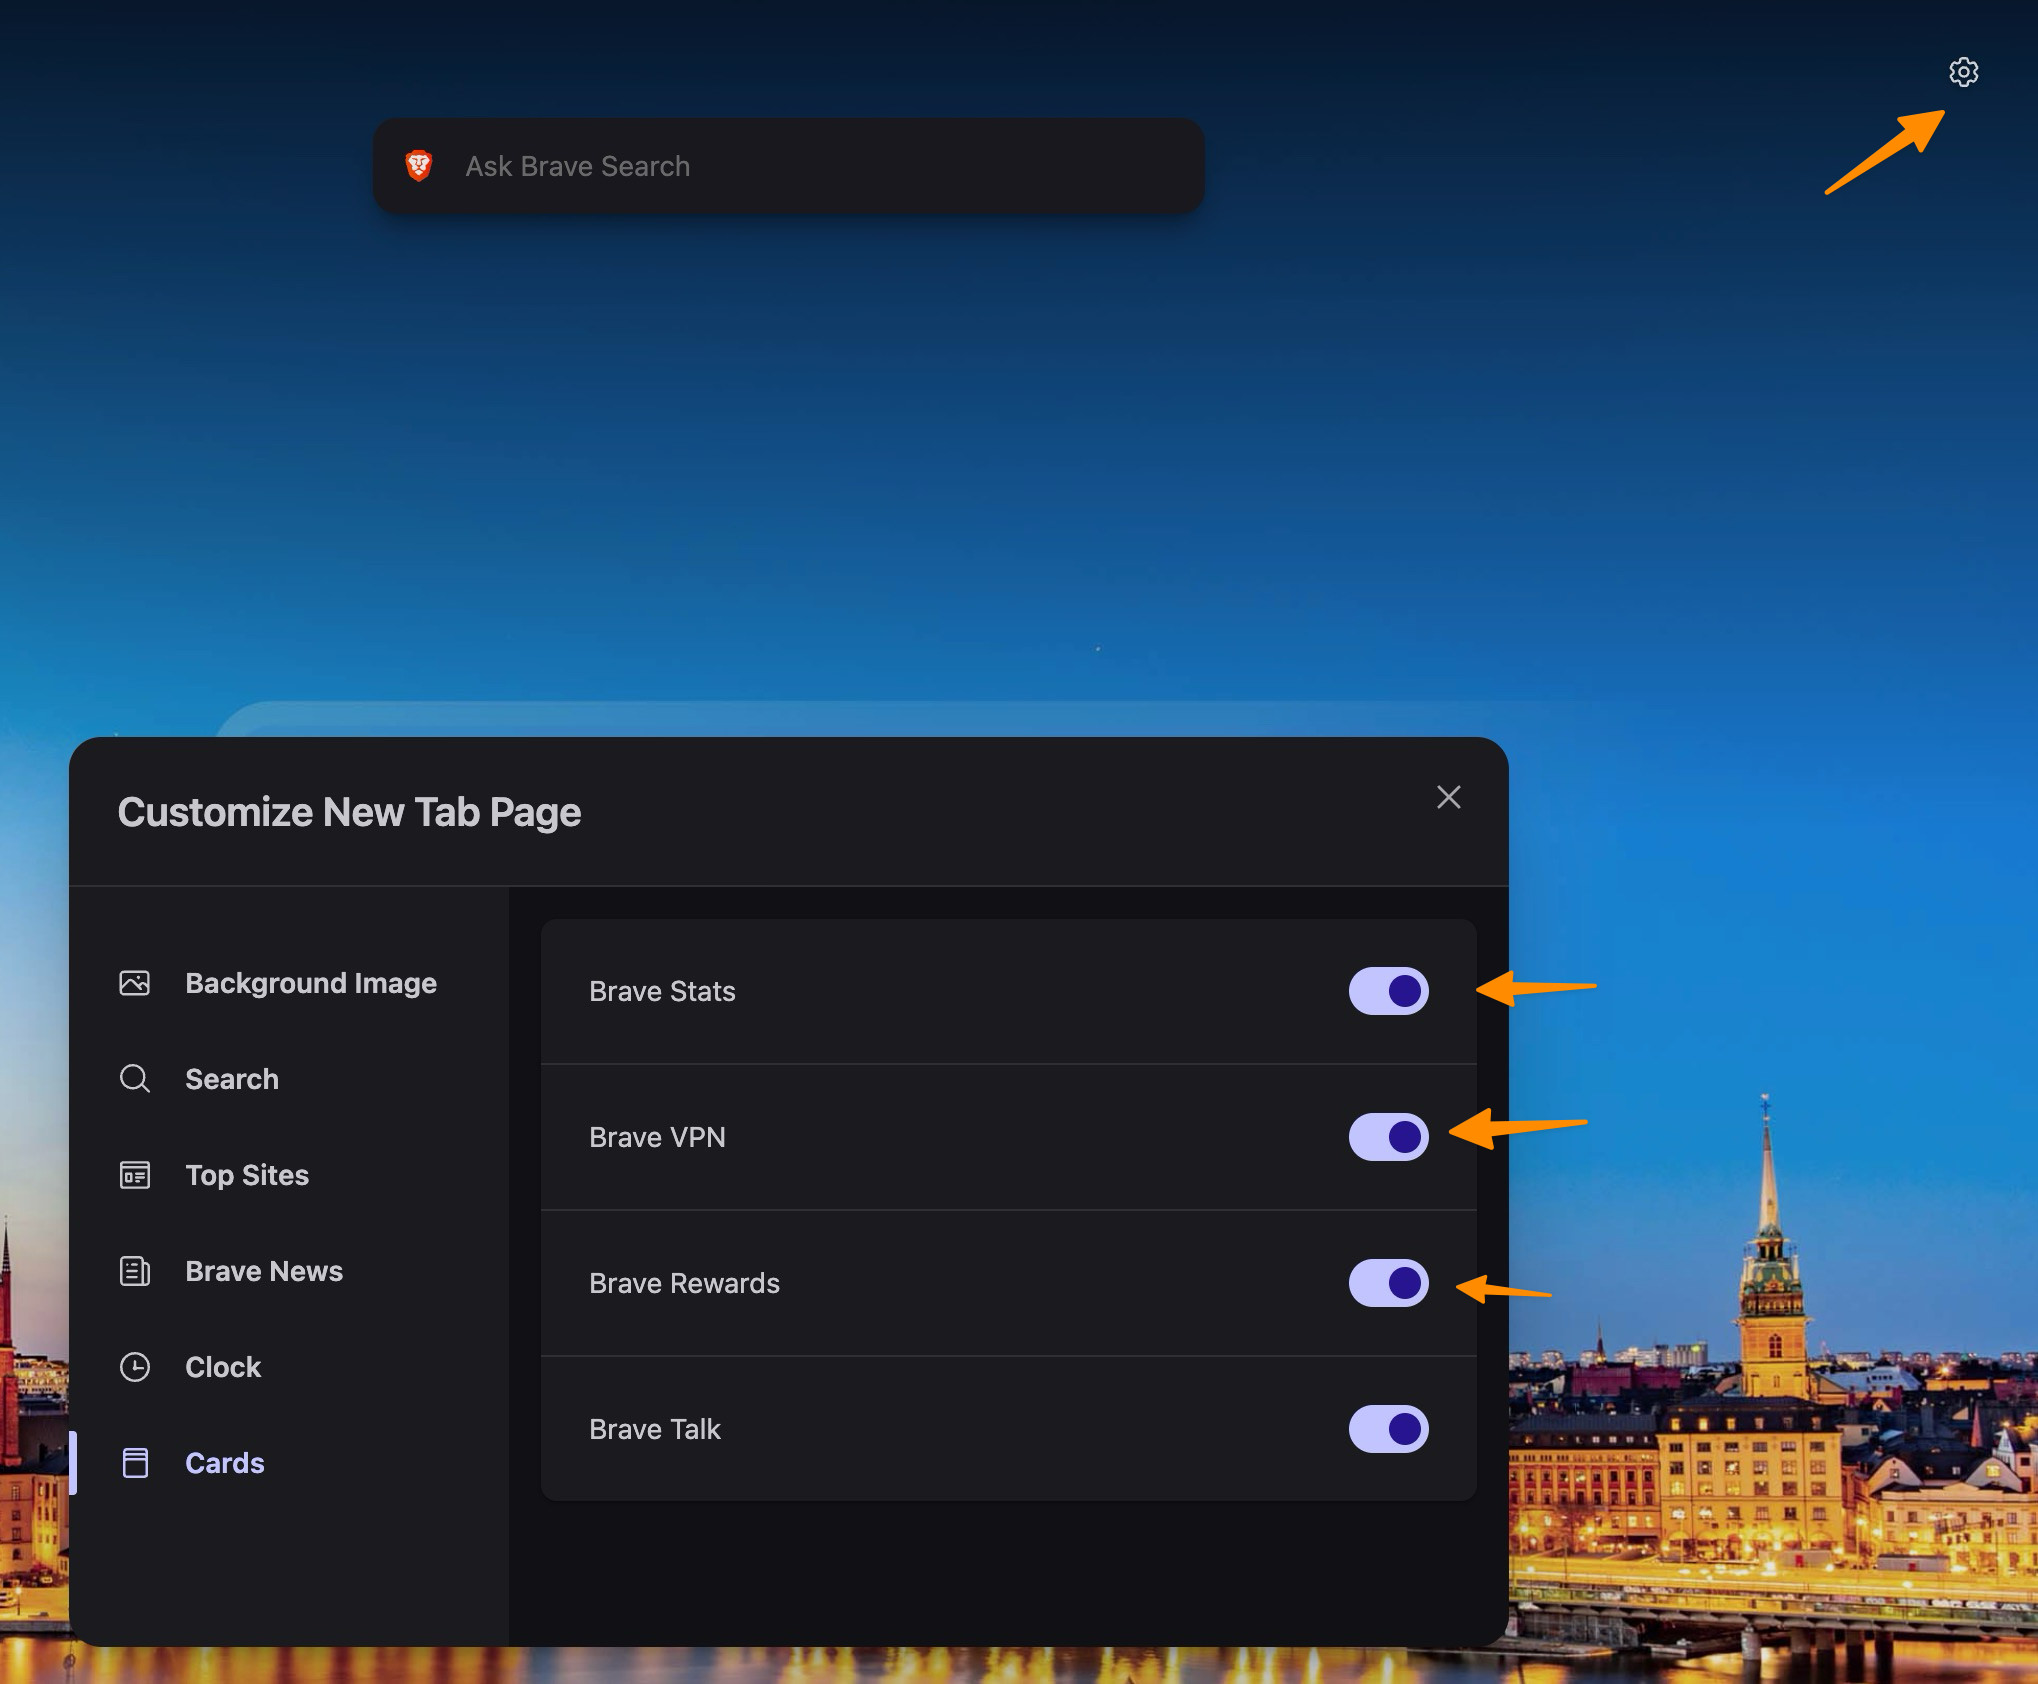This screenshot has width=2038, height=1684.
Task: Disable Brave Talk card
Action: [1389, 1429]
